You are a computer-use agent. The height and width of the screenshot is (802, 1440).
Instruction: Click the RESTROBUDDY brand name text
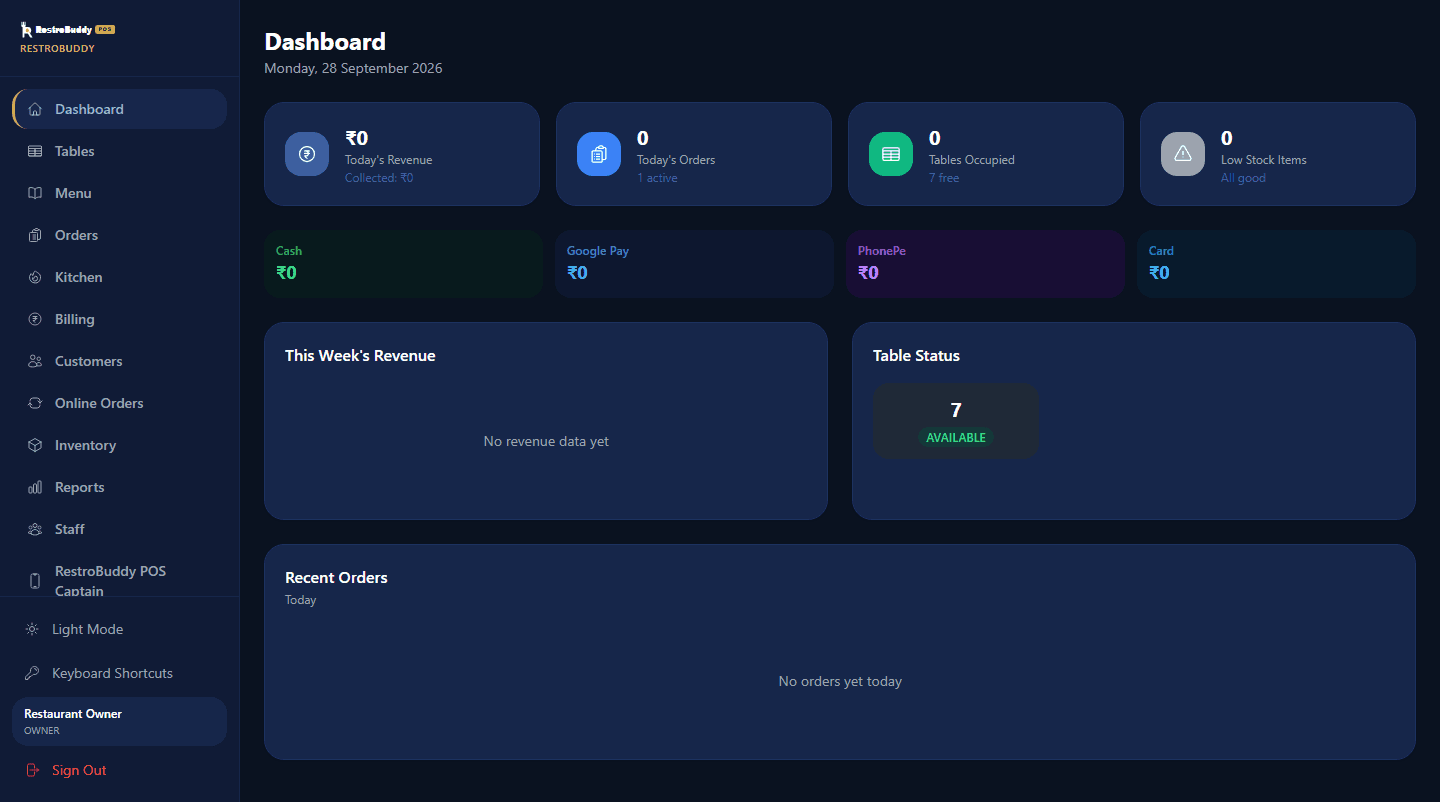tap(57, 48)
